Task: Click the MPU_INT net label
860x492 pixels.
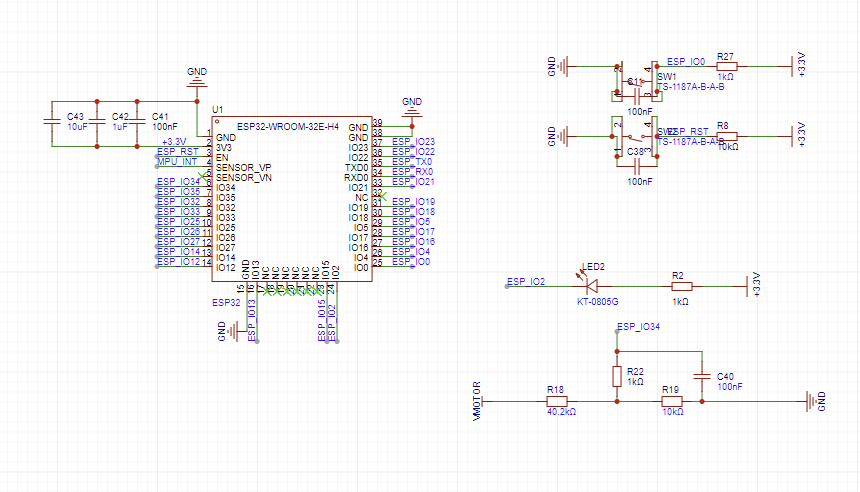Action: (177, 162)
